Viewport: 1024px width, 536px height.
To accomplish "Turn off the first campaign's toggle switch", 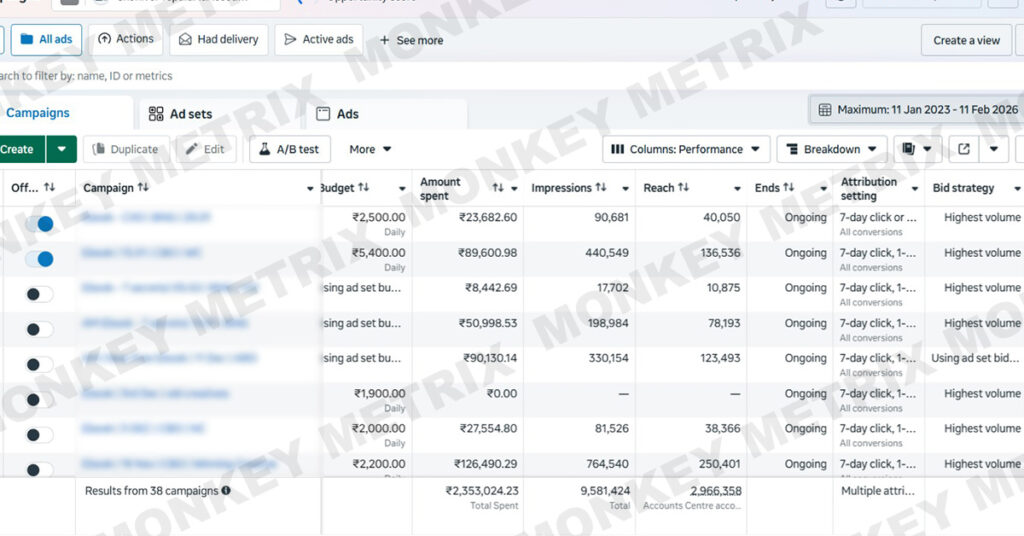I will (x=39, y=224).
